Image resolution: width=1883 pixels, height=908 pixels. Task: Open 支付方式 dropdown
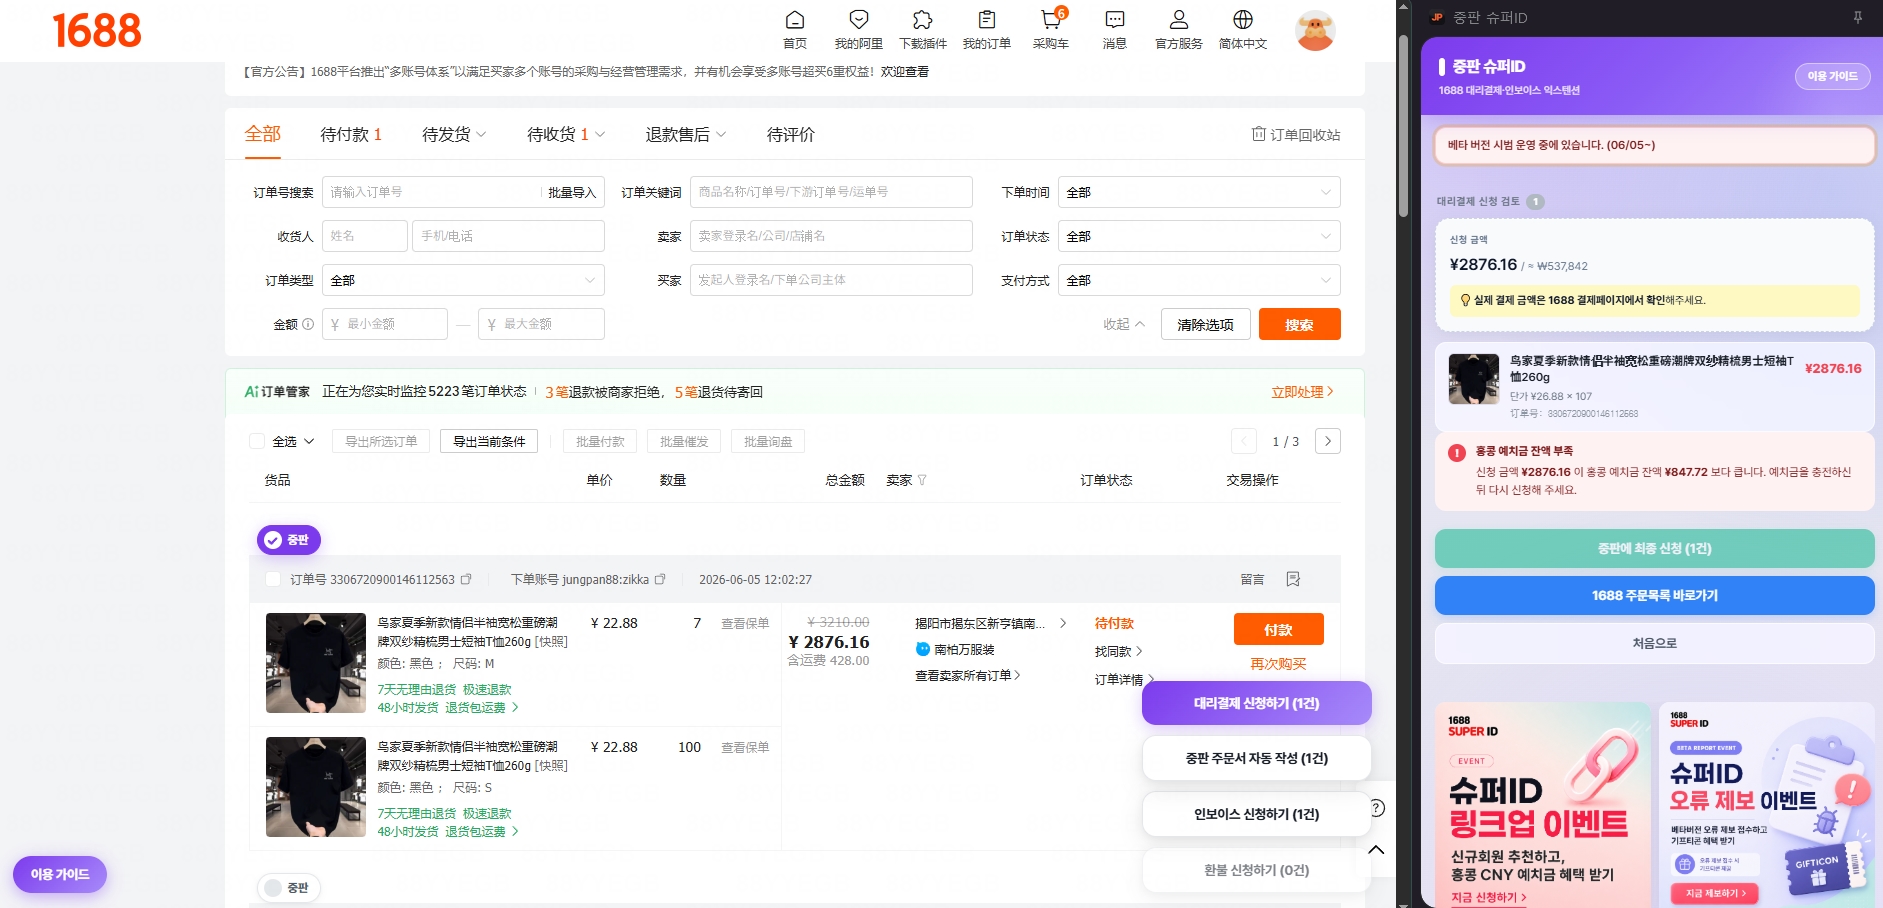click(x=1199, y=280)
